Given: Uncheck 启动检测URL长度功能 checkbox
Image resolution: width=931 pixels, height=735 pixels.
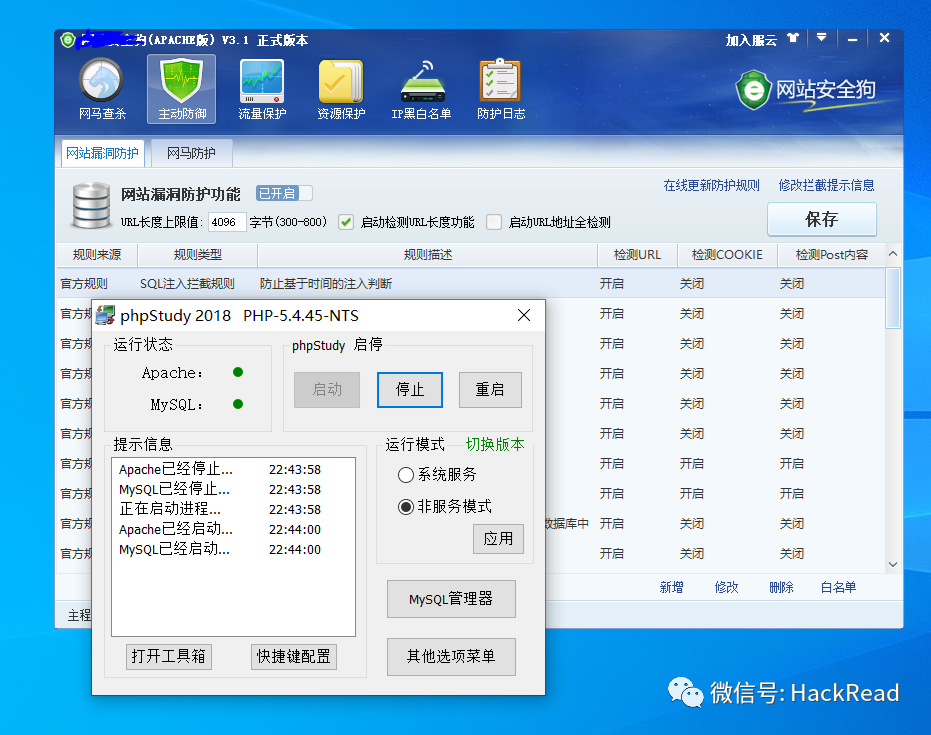Looking at the screenshot, I should [346, 222].
